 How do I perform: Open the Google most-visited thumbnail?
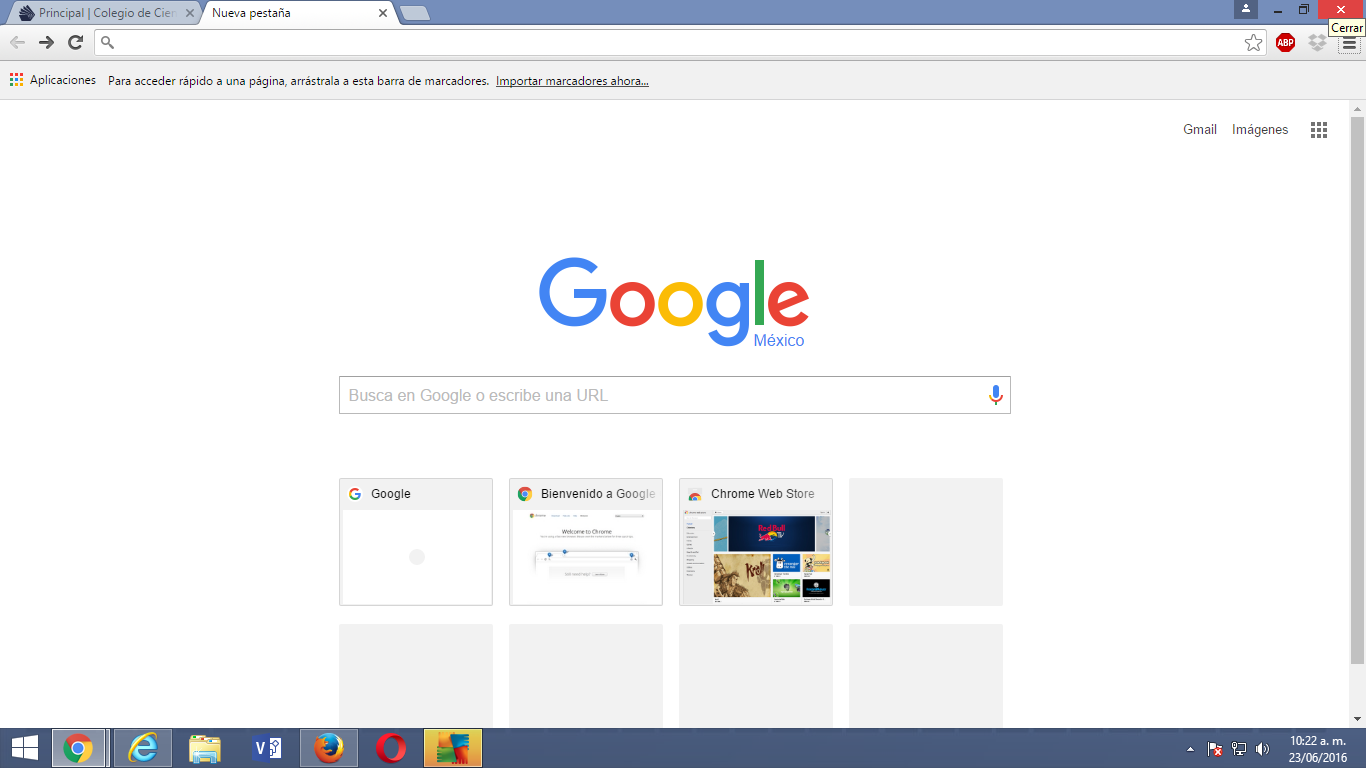pos(416,542)
